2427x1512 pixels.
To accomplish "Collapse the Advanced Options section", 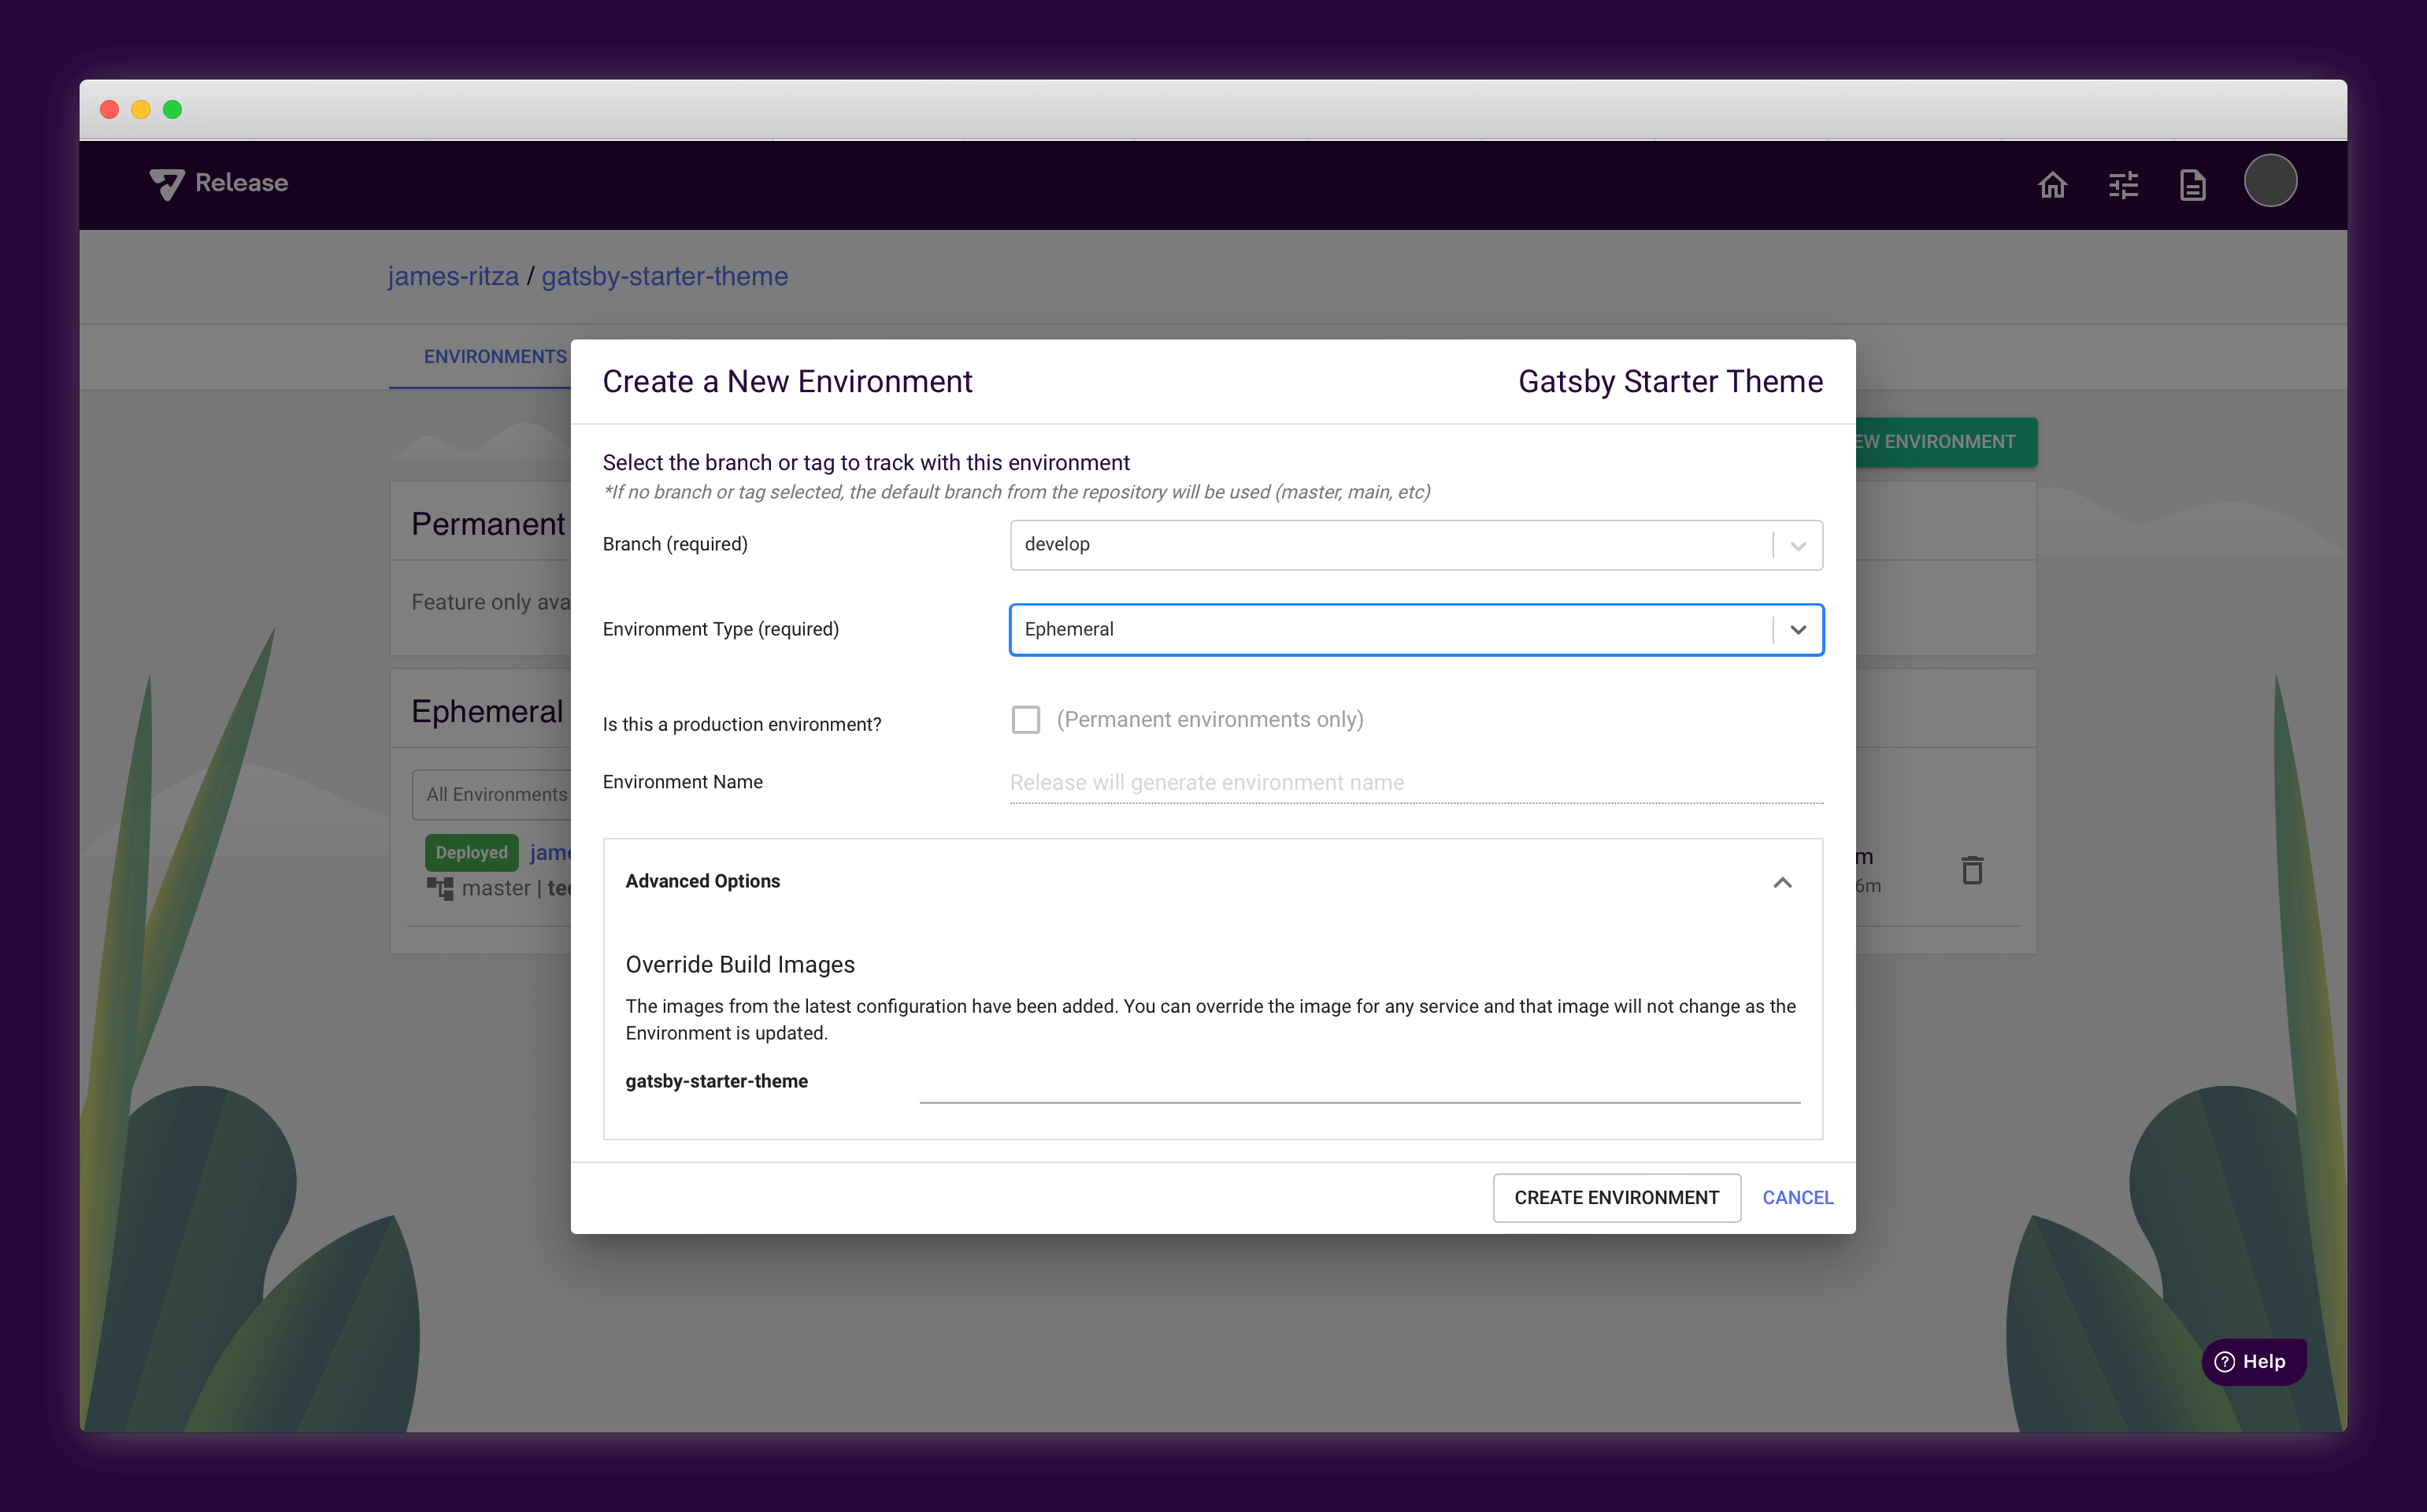I will point(1781,882).
